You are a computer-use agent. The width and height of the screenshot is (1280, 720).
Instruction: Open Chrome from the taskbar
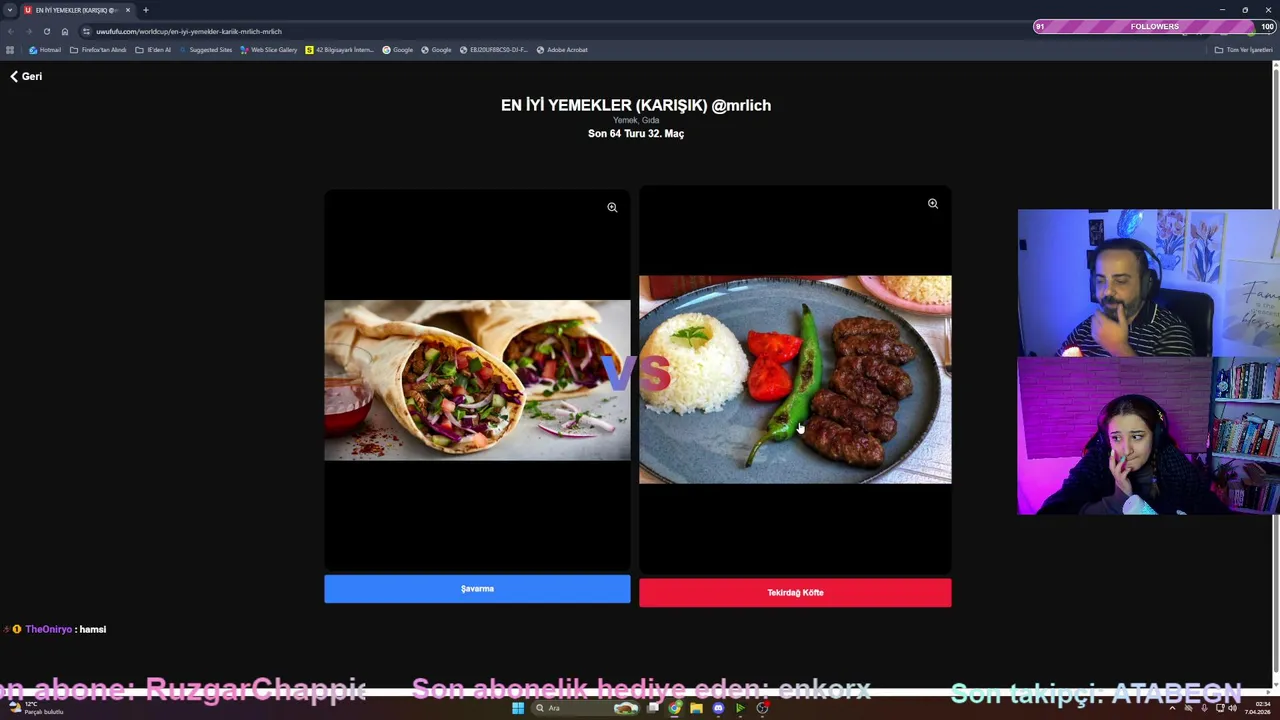click(x=675, y=708)
